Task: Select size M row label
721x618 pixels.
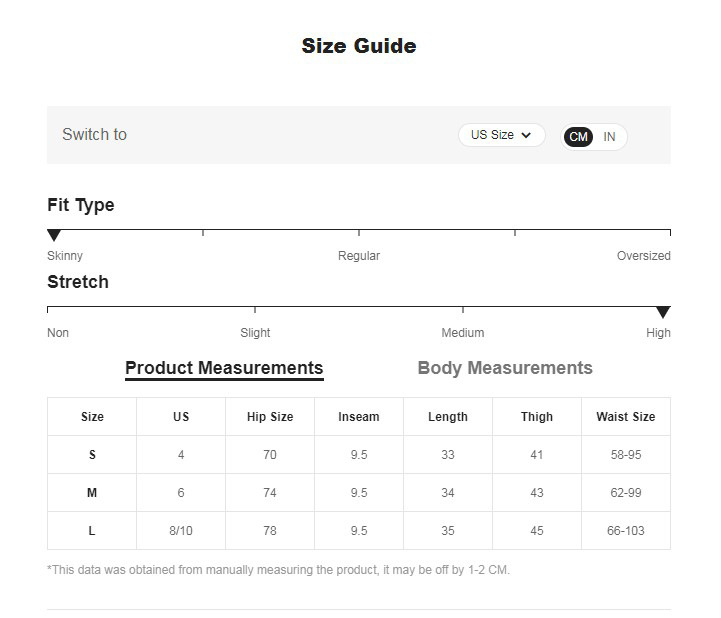Action: [92, 493]
